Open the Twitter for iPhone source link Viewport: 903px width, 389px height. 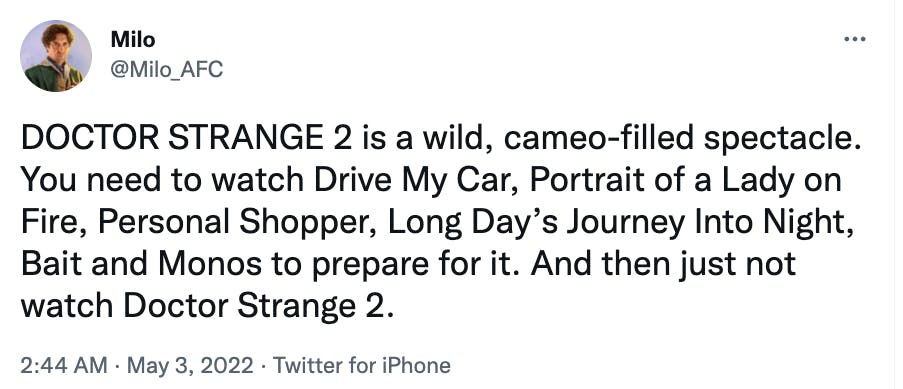click(361, 365)
